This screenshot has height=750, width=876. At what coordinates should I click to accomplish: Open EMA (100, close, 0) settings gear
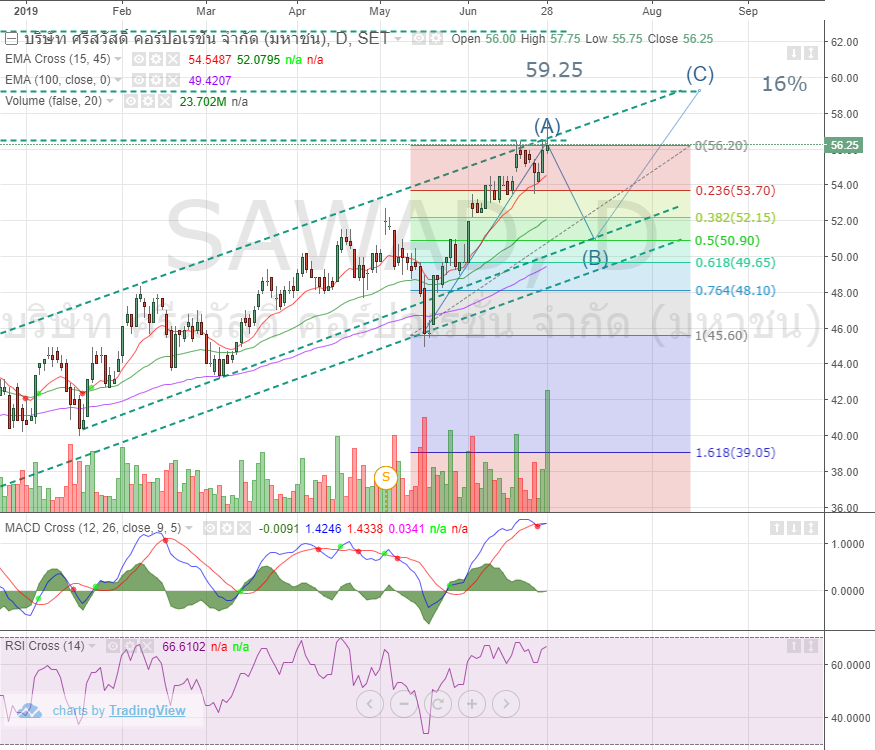(x=156, y=80)
